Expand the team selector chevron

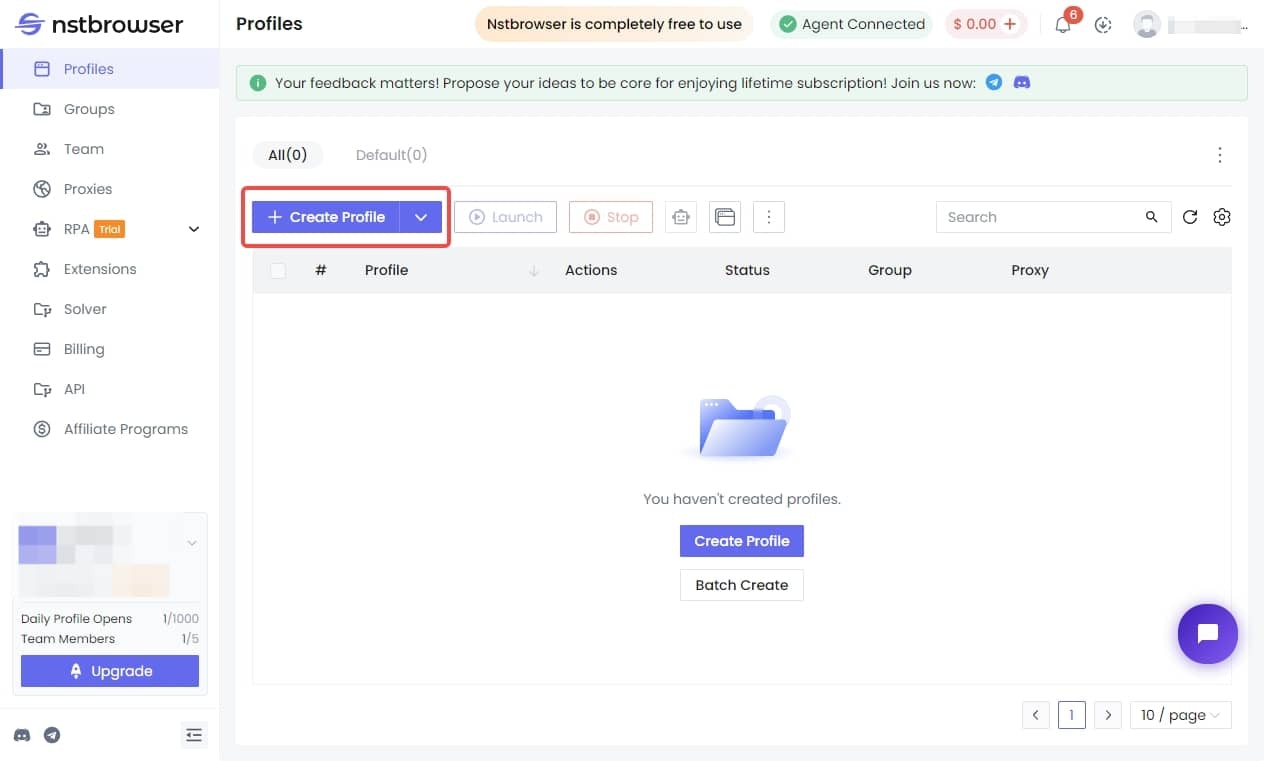coord(191,543)
